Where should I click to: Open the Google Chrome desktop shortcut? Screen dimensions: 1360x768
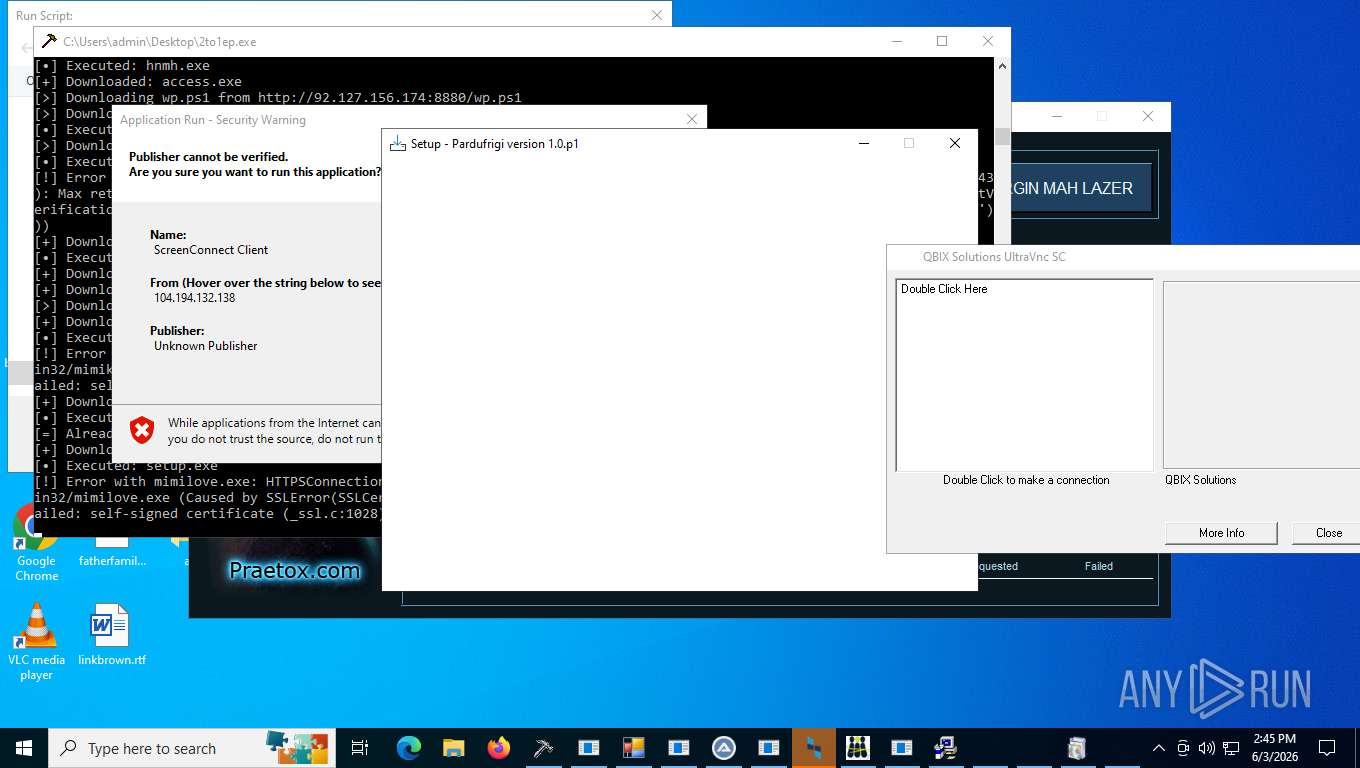(36, 541)
